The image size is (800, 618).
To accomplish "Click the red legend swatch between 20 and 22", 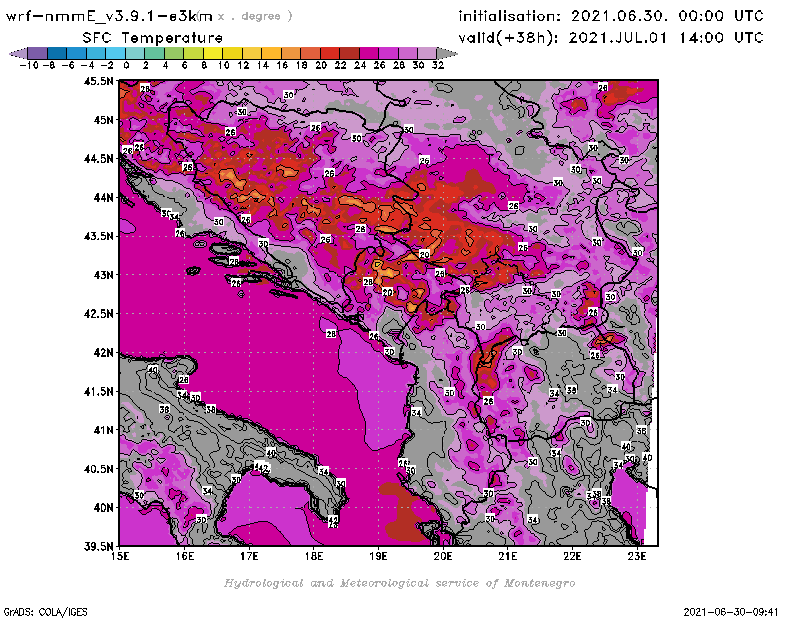I will pyautogui.click(x=330, y=53).
